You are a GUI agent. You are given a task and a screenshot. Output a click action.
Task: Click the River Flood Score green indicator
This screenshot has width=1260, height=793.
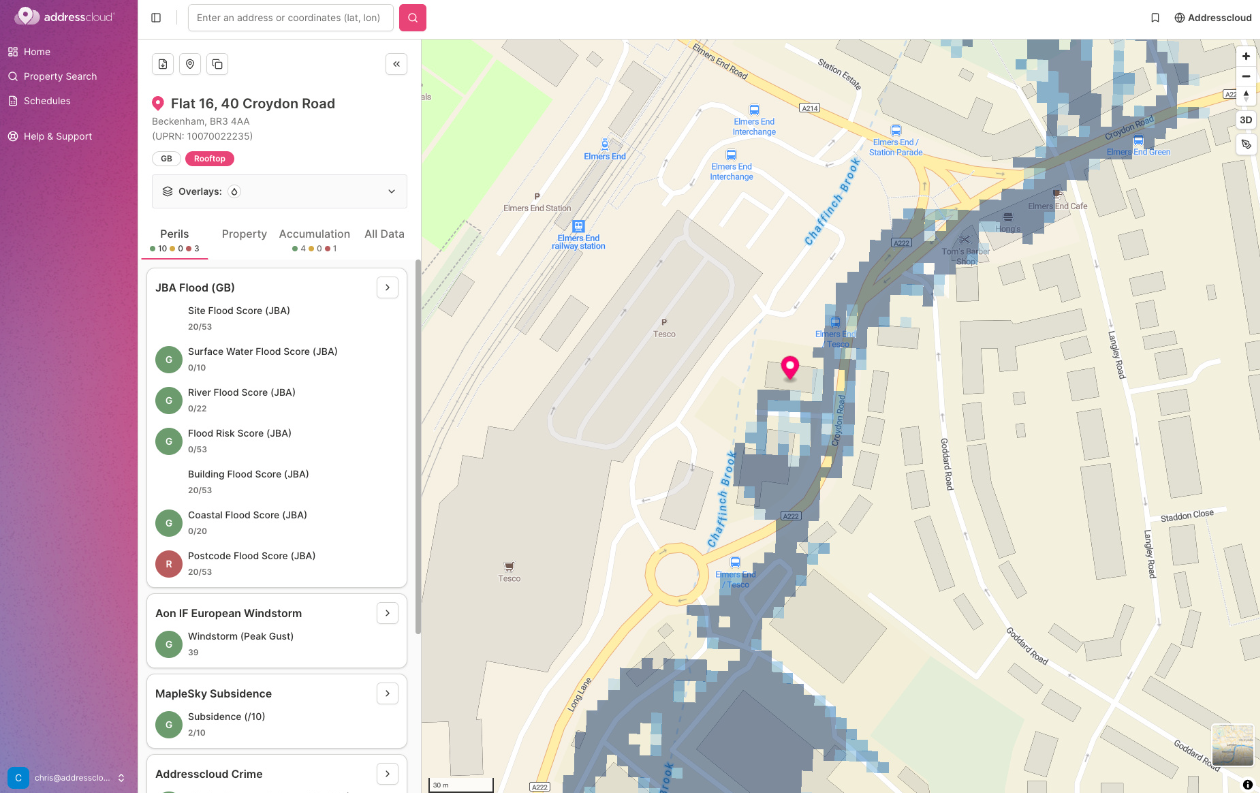click(168, 401)
